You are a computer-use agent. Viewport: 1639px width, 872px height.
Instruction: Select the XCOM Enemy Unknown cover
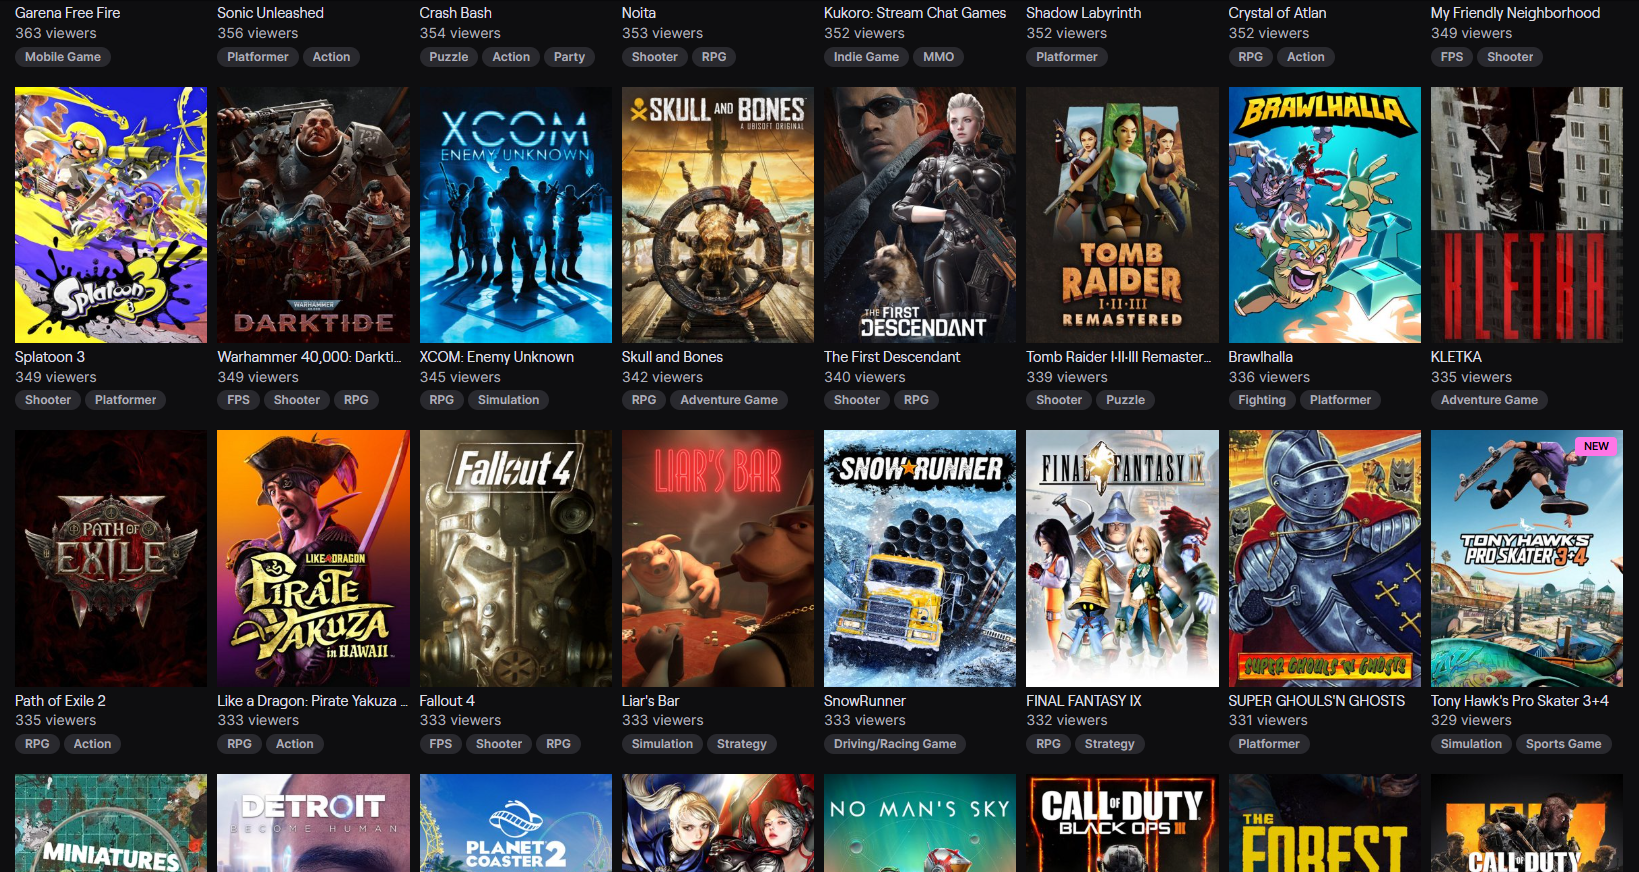516,215
